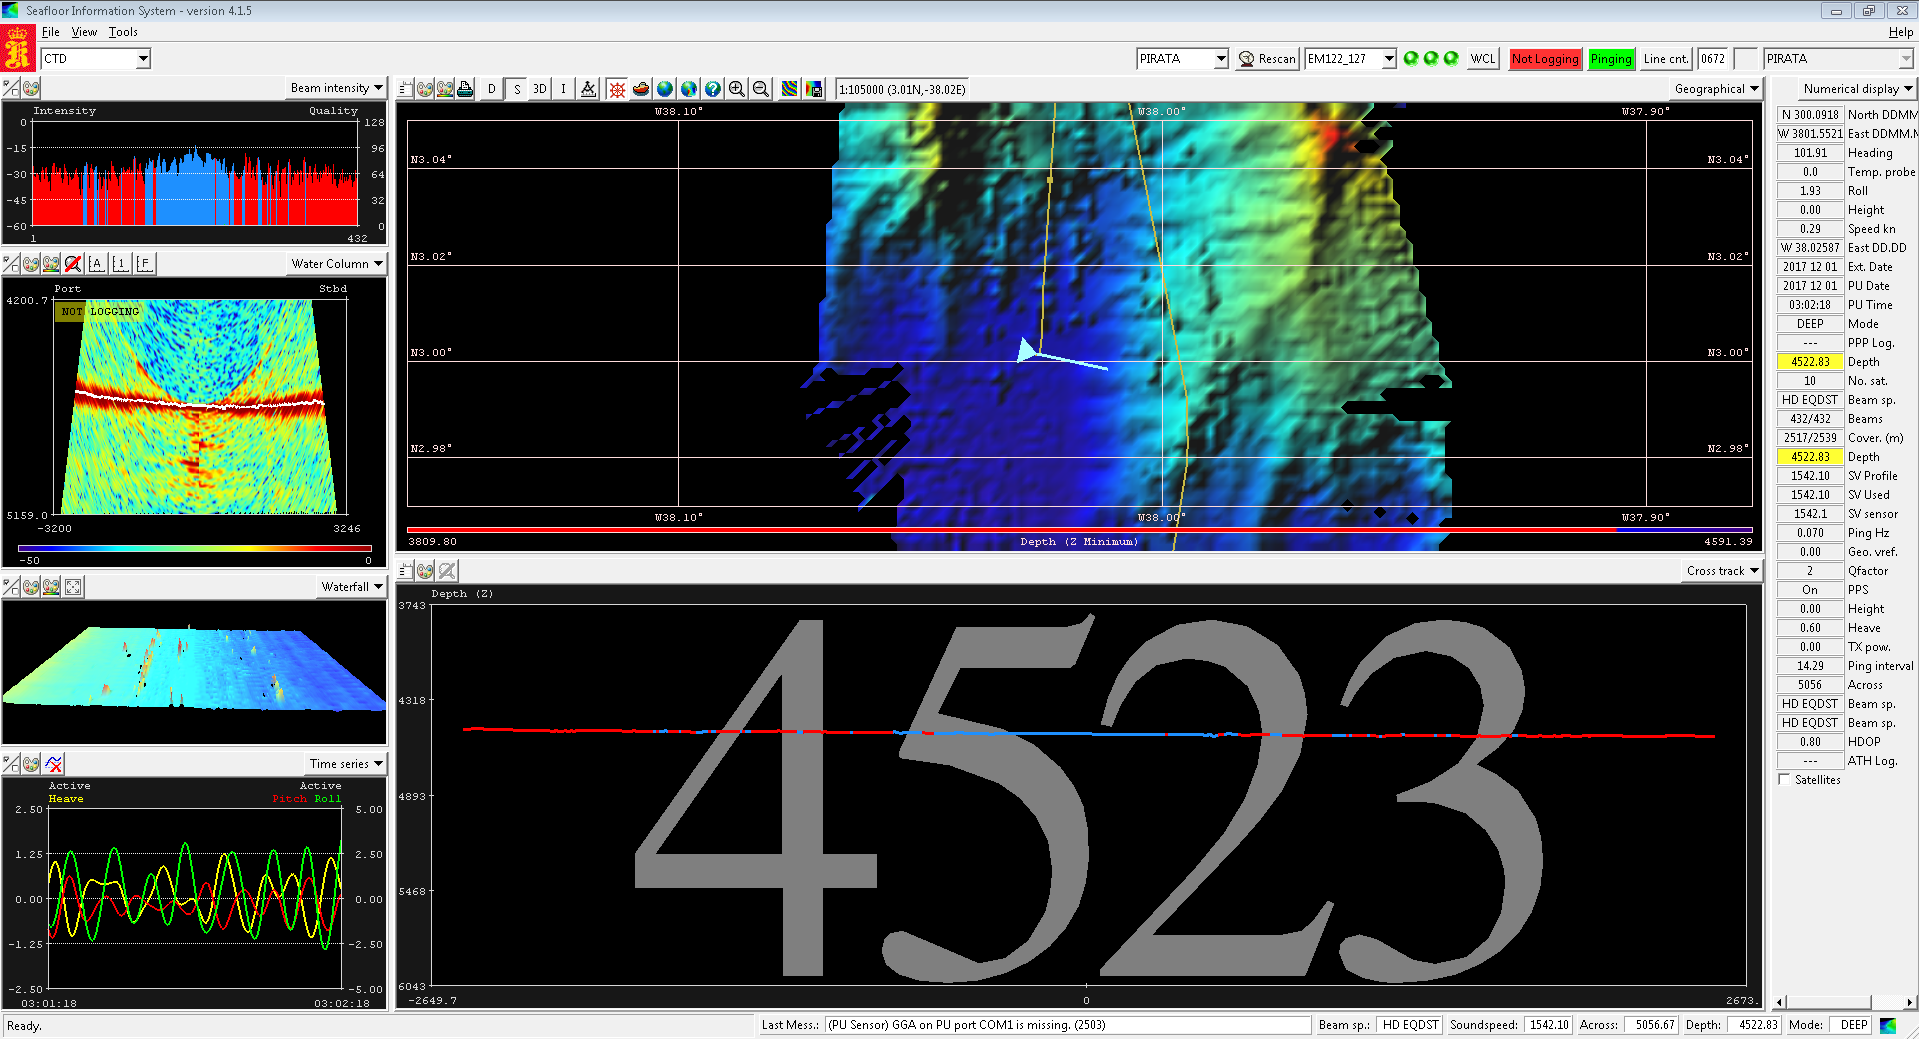This screenshot has width=1919, height=1039.
Task: Click crossed-out magnifier in Water Column toolbar
Action: coord(72,264)
